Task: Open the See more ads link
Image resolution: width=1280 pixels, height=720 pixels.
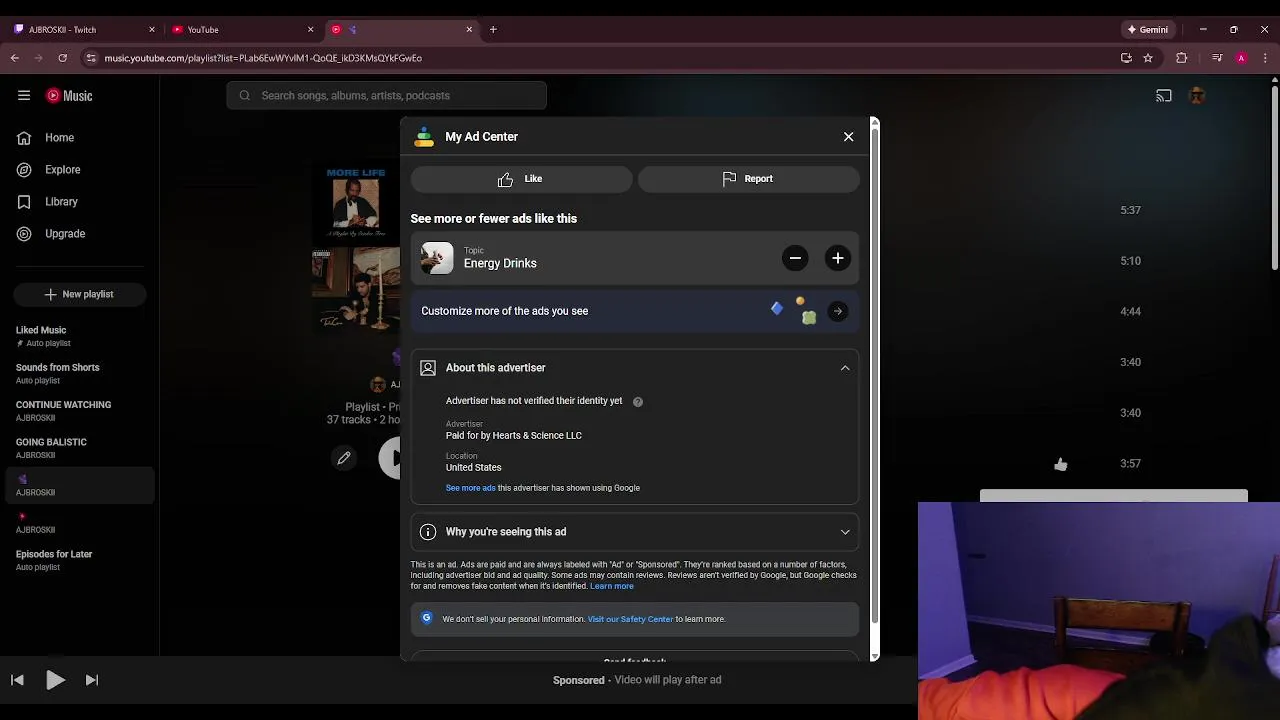Action: 470,488
